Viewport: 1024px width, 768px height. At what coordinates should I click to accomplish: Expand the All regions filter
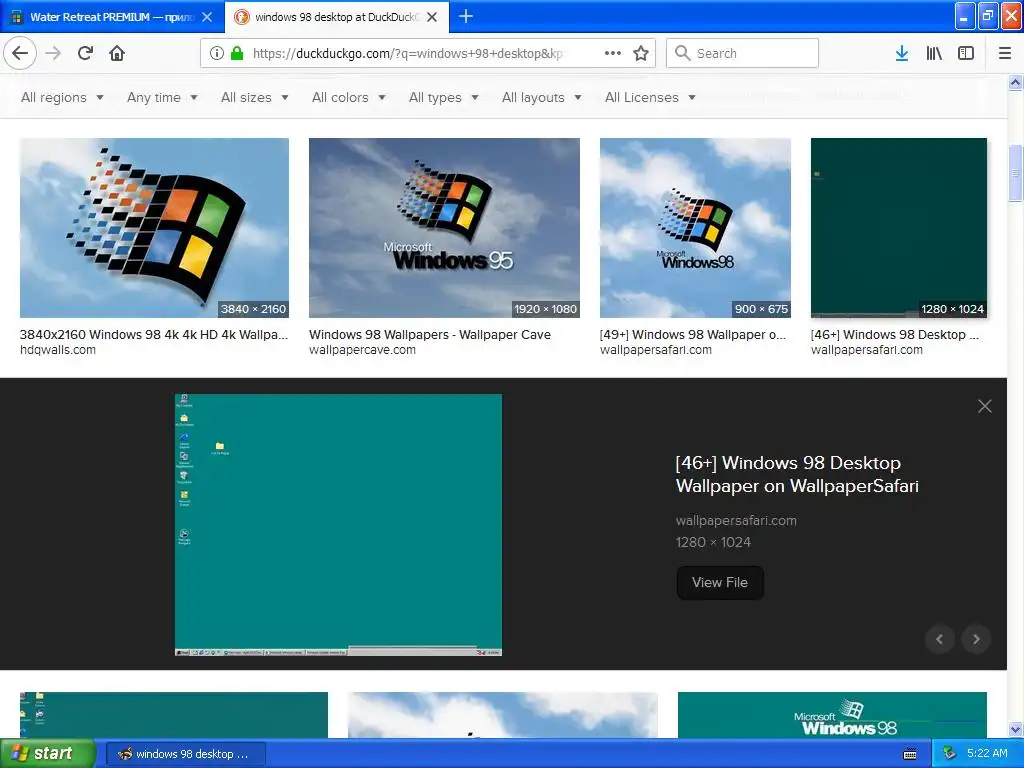pyautogui.click(x=62, y=97)
